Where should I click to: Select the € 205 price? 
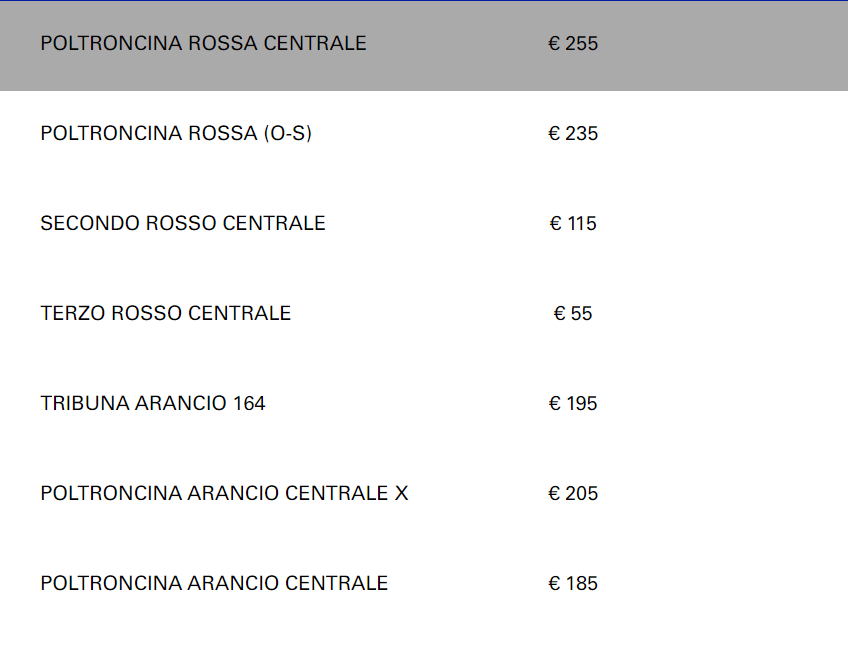coord(573,494)
